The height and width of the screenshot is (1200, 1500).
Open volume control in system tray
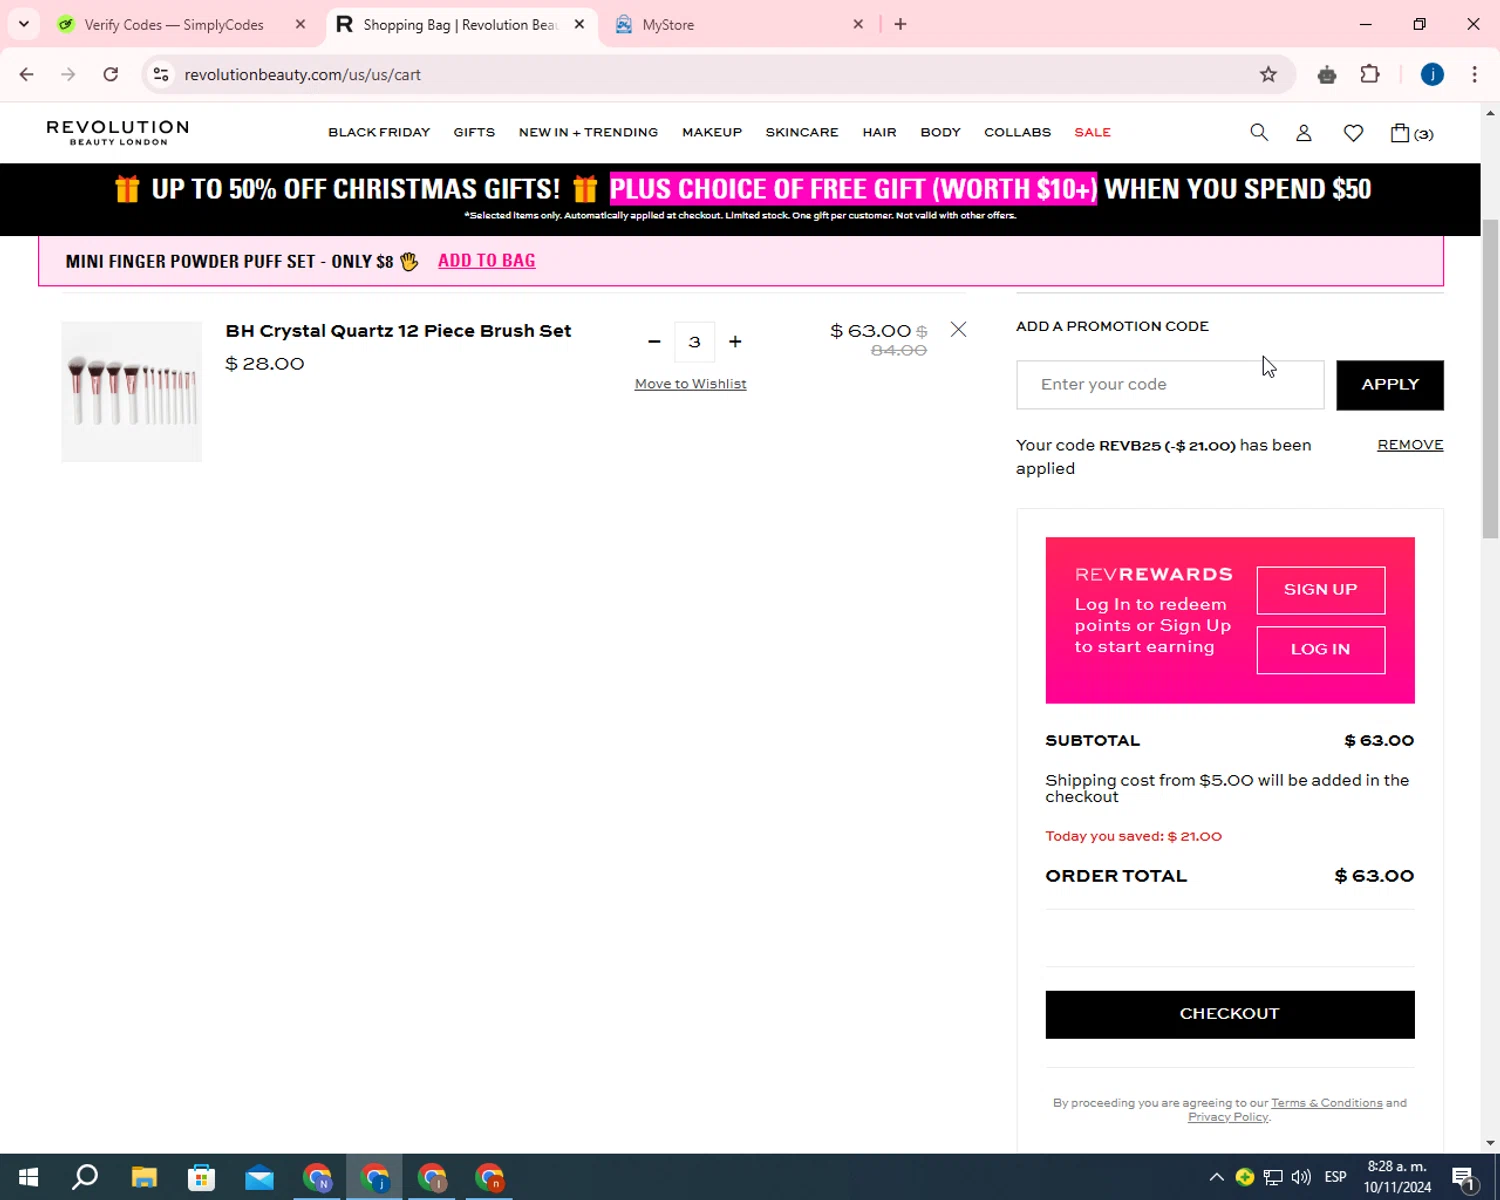[x=1301, y=1177]
